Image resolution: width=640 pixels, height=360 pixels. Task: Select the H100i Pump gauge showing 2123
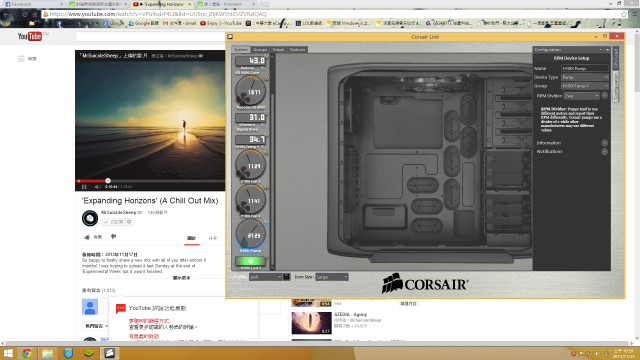(250, 234)
